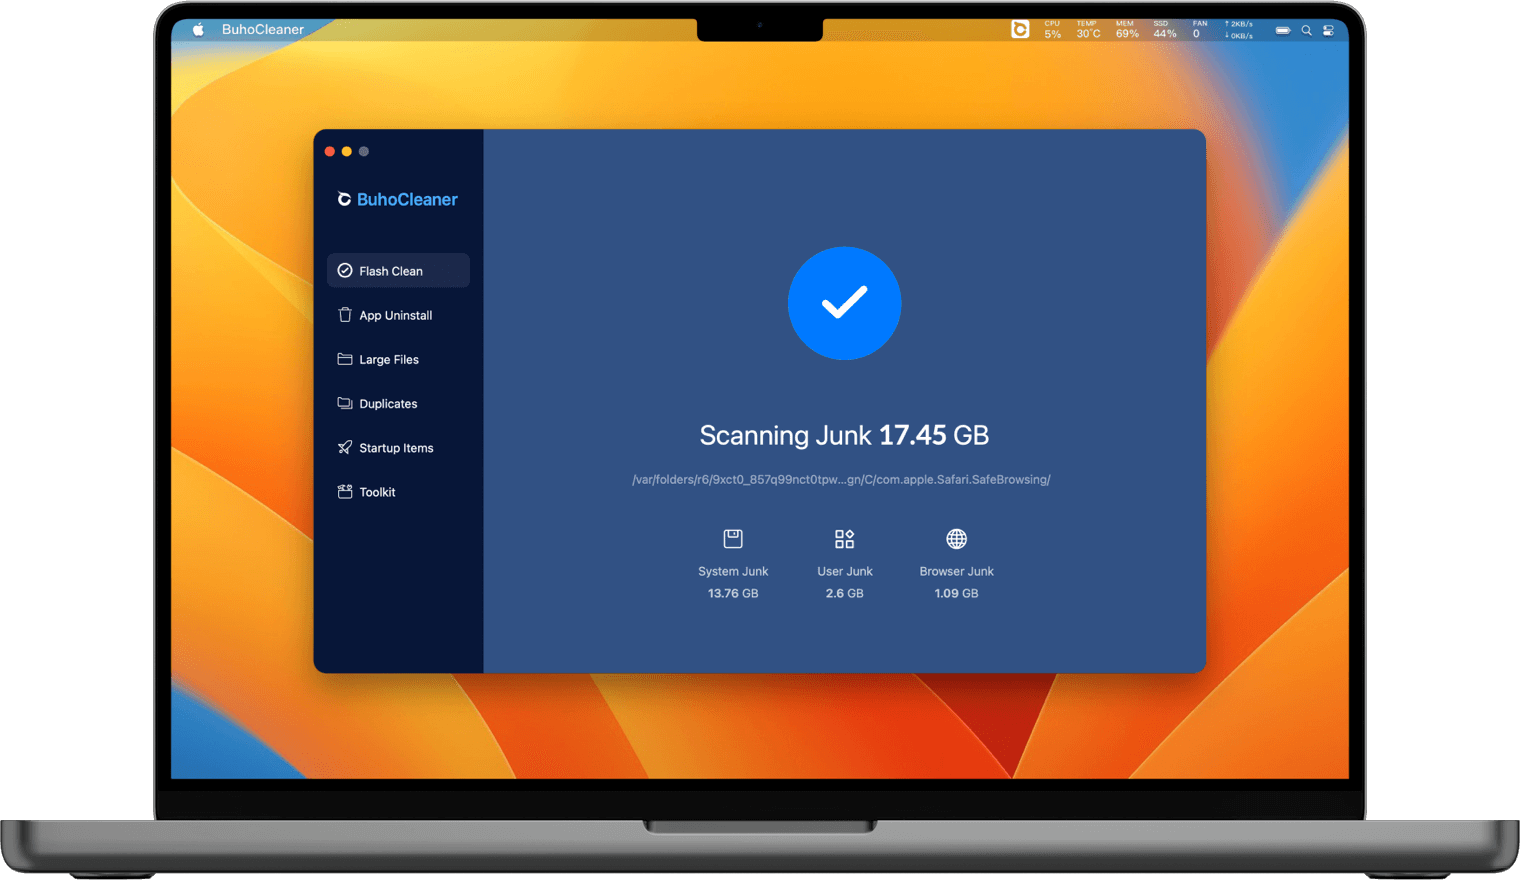Viewport: 1520px width, 880px height.
Task: Click the Duplicates stacked folder icon
Action: click(x=345, y=403)
